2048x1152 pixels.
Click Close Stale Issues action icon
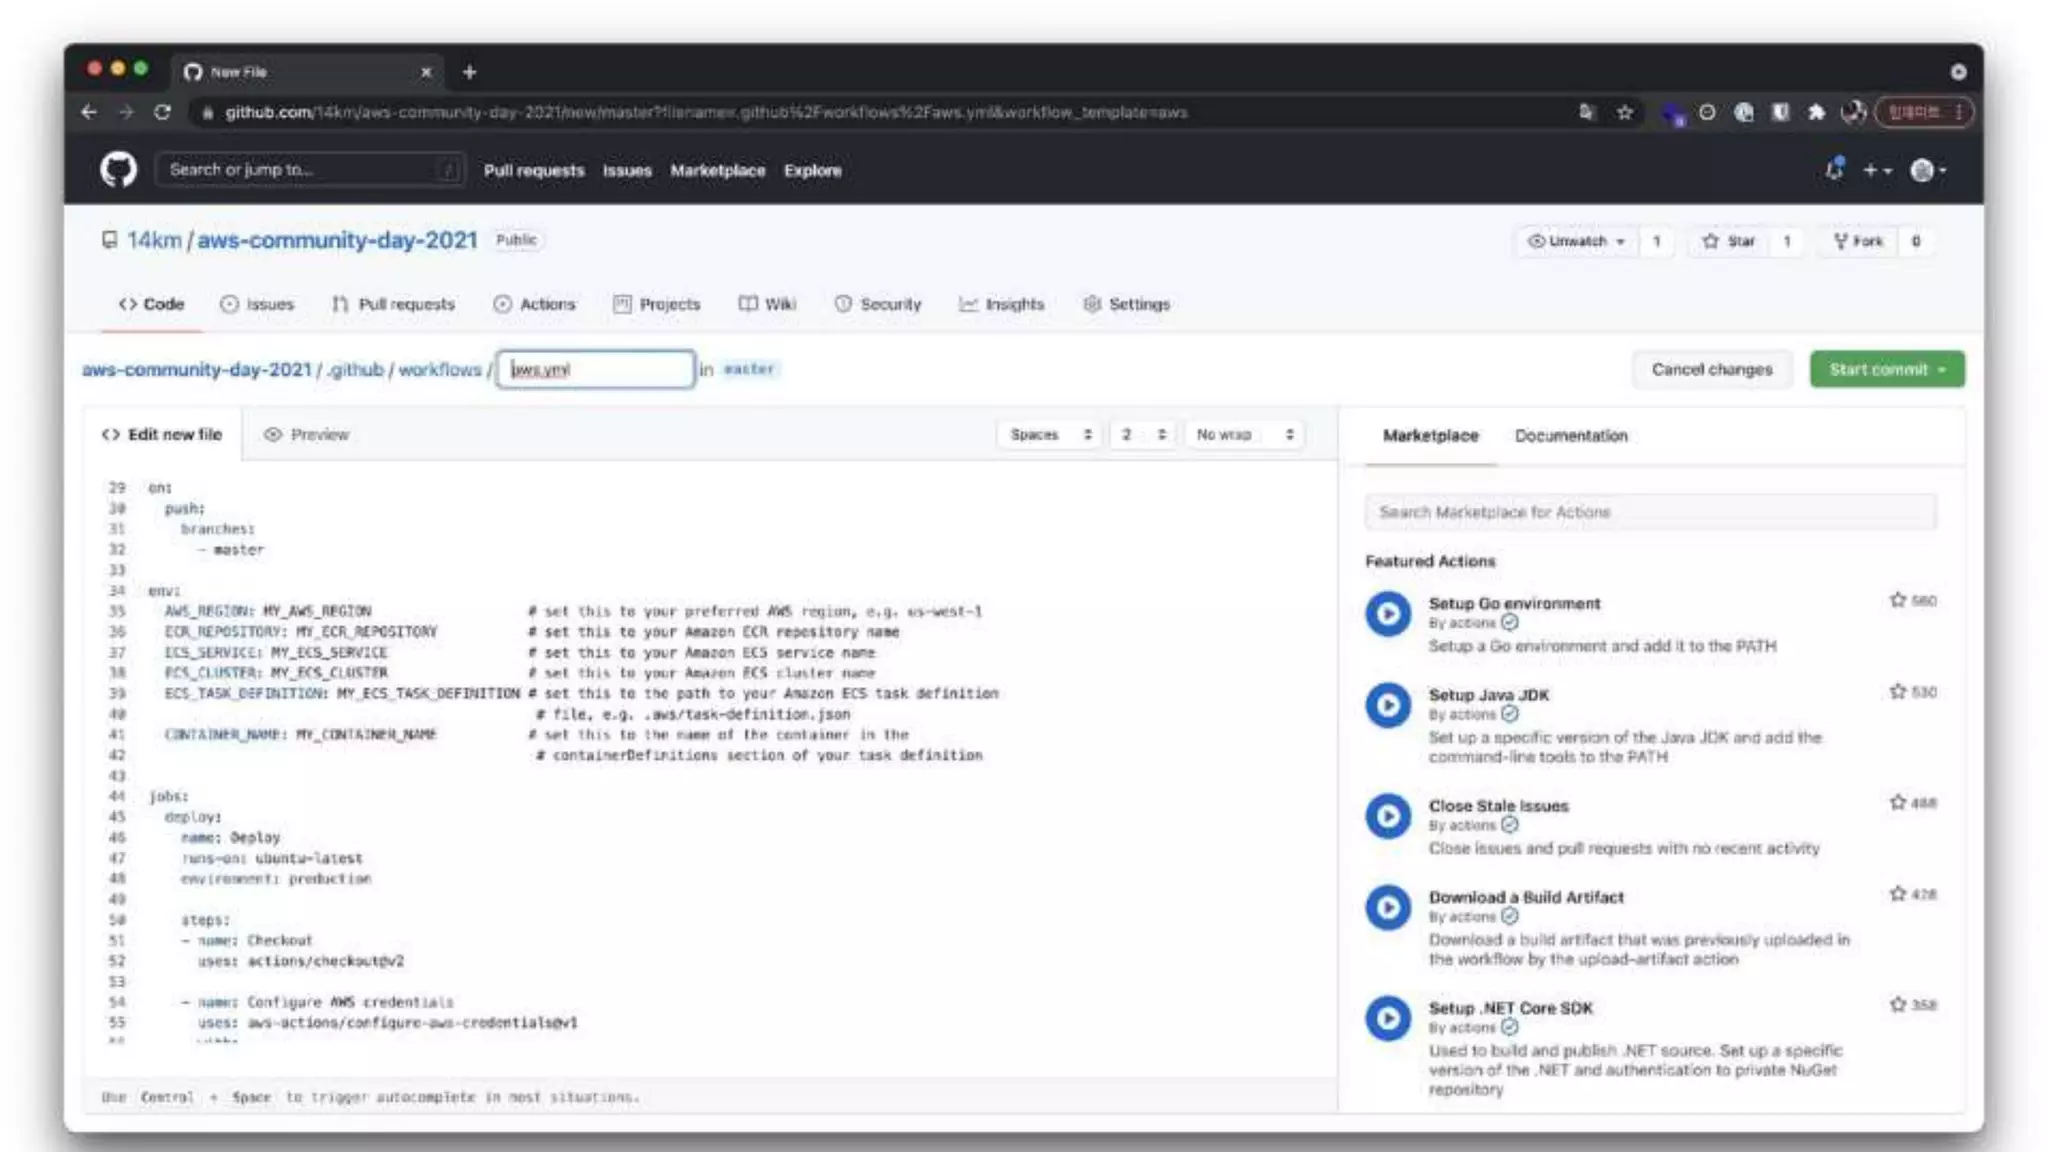tap(1388, 816)
